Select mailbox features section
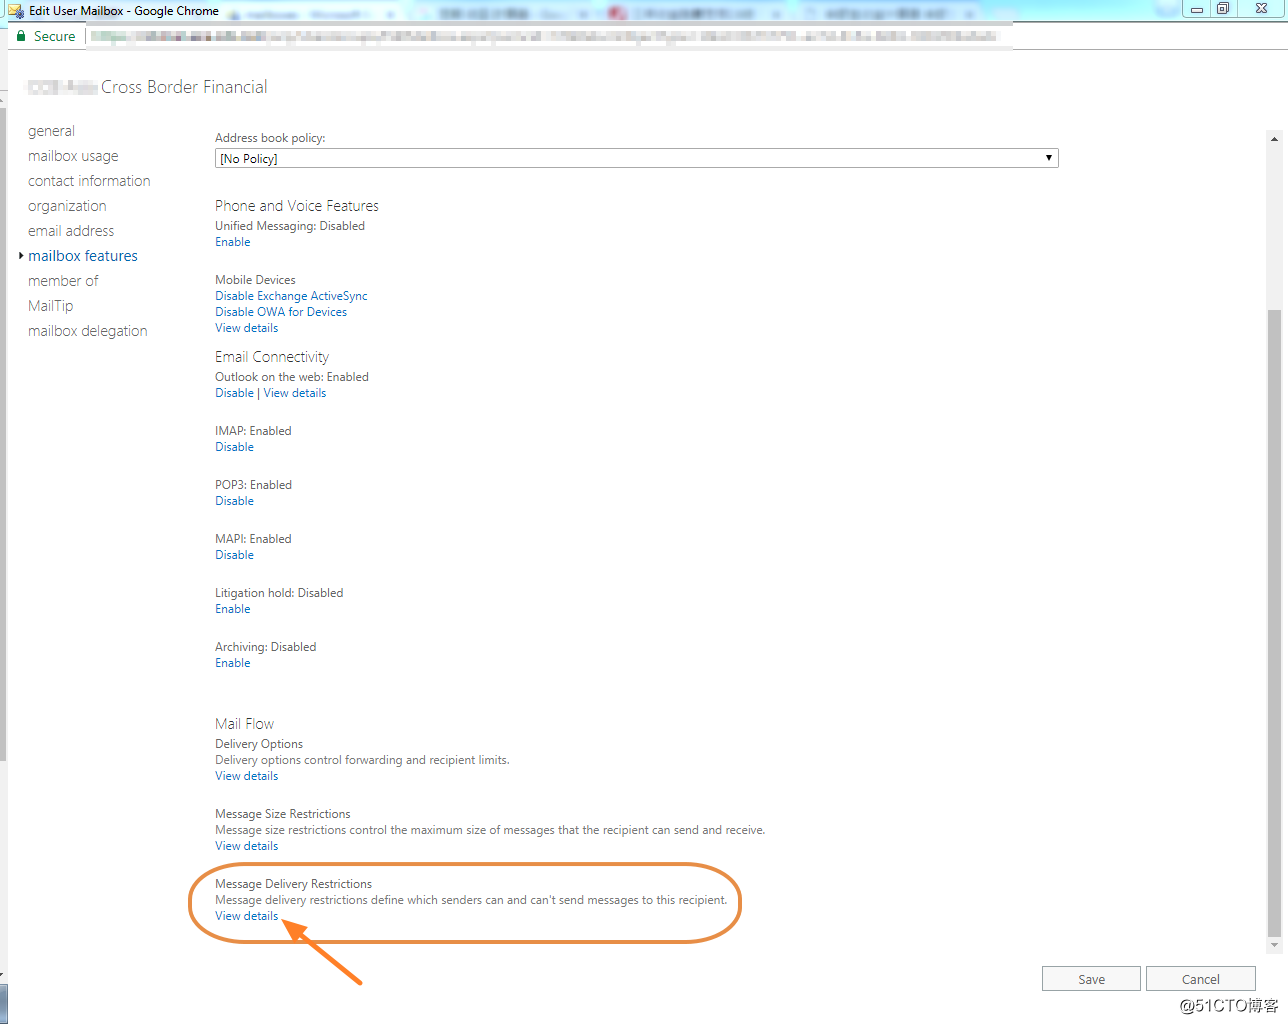This screenshot has height=1024, width=1288. [83, 256]
